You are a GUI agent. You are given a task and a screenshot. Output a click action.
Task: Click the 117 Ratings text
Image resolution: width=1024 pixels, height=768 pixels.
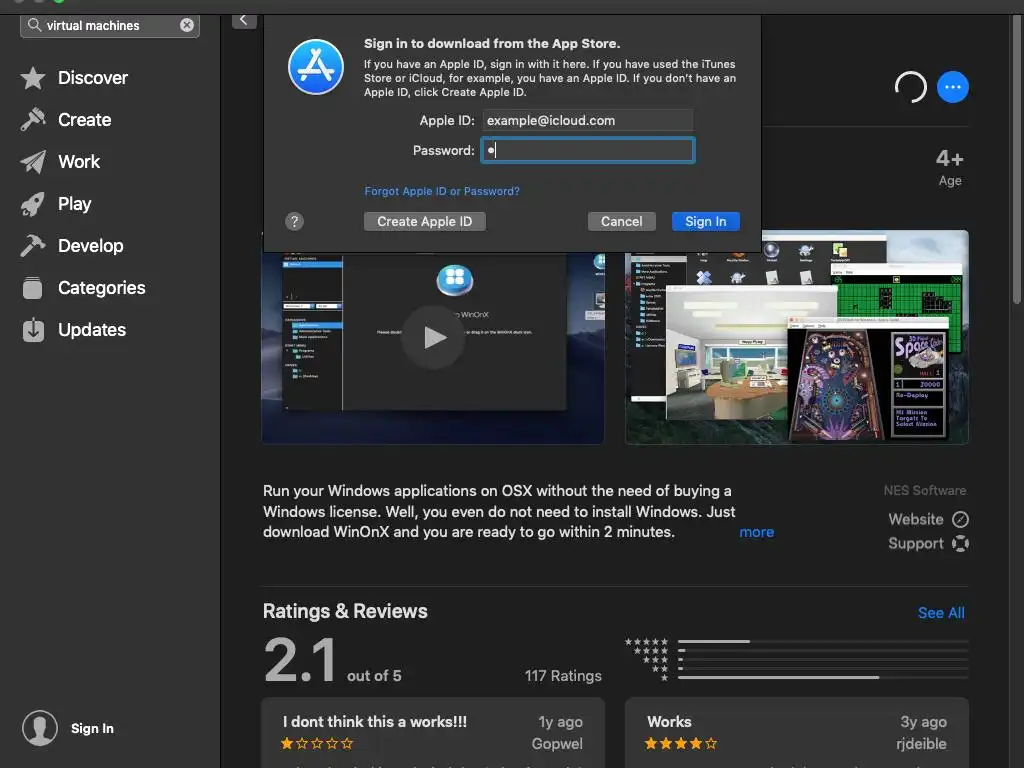coord(563,676)
